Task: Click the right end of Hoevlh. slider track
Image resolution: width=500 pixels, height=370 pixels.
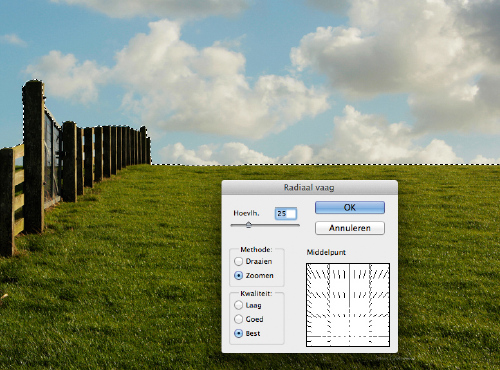Action: click(298, 225)
